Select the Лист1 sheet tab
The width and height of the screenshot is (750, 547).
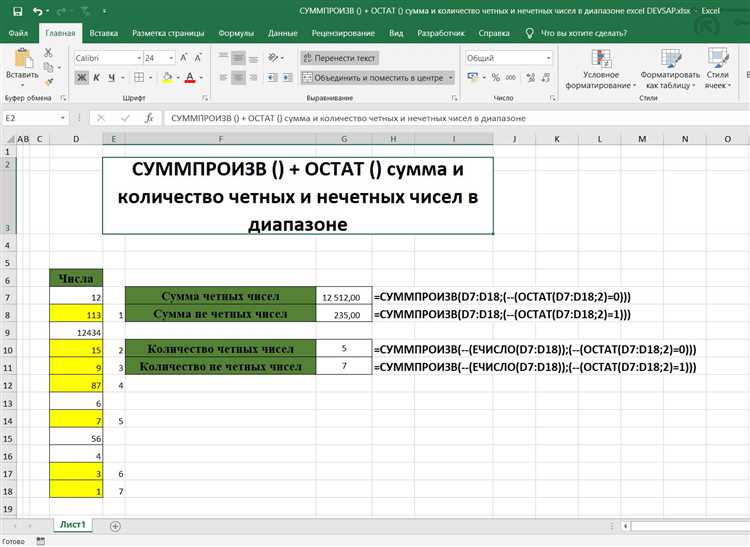tap(73, 525)
